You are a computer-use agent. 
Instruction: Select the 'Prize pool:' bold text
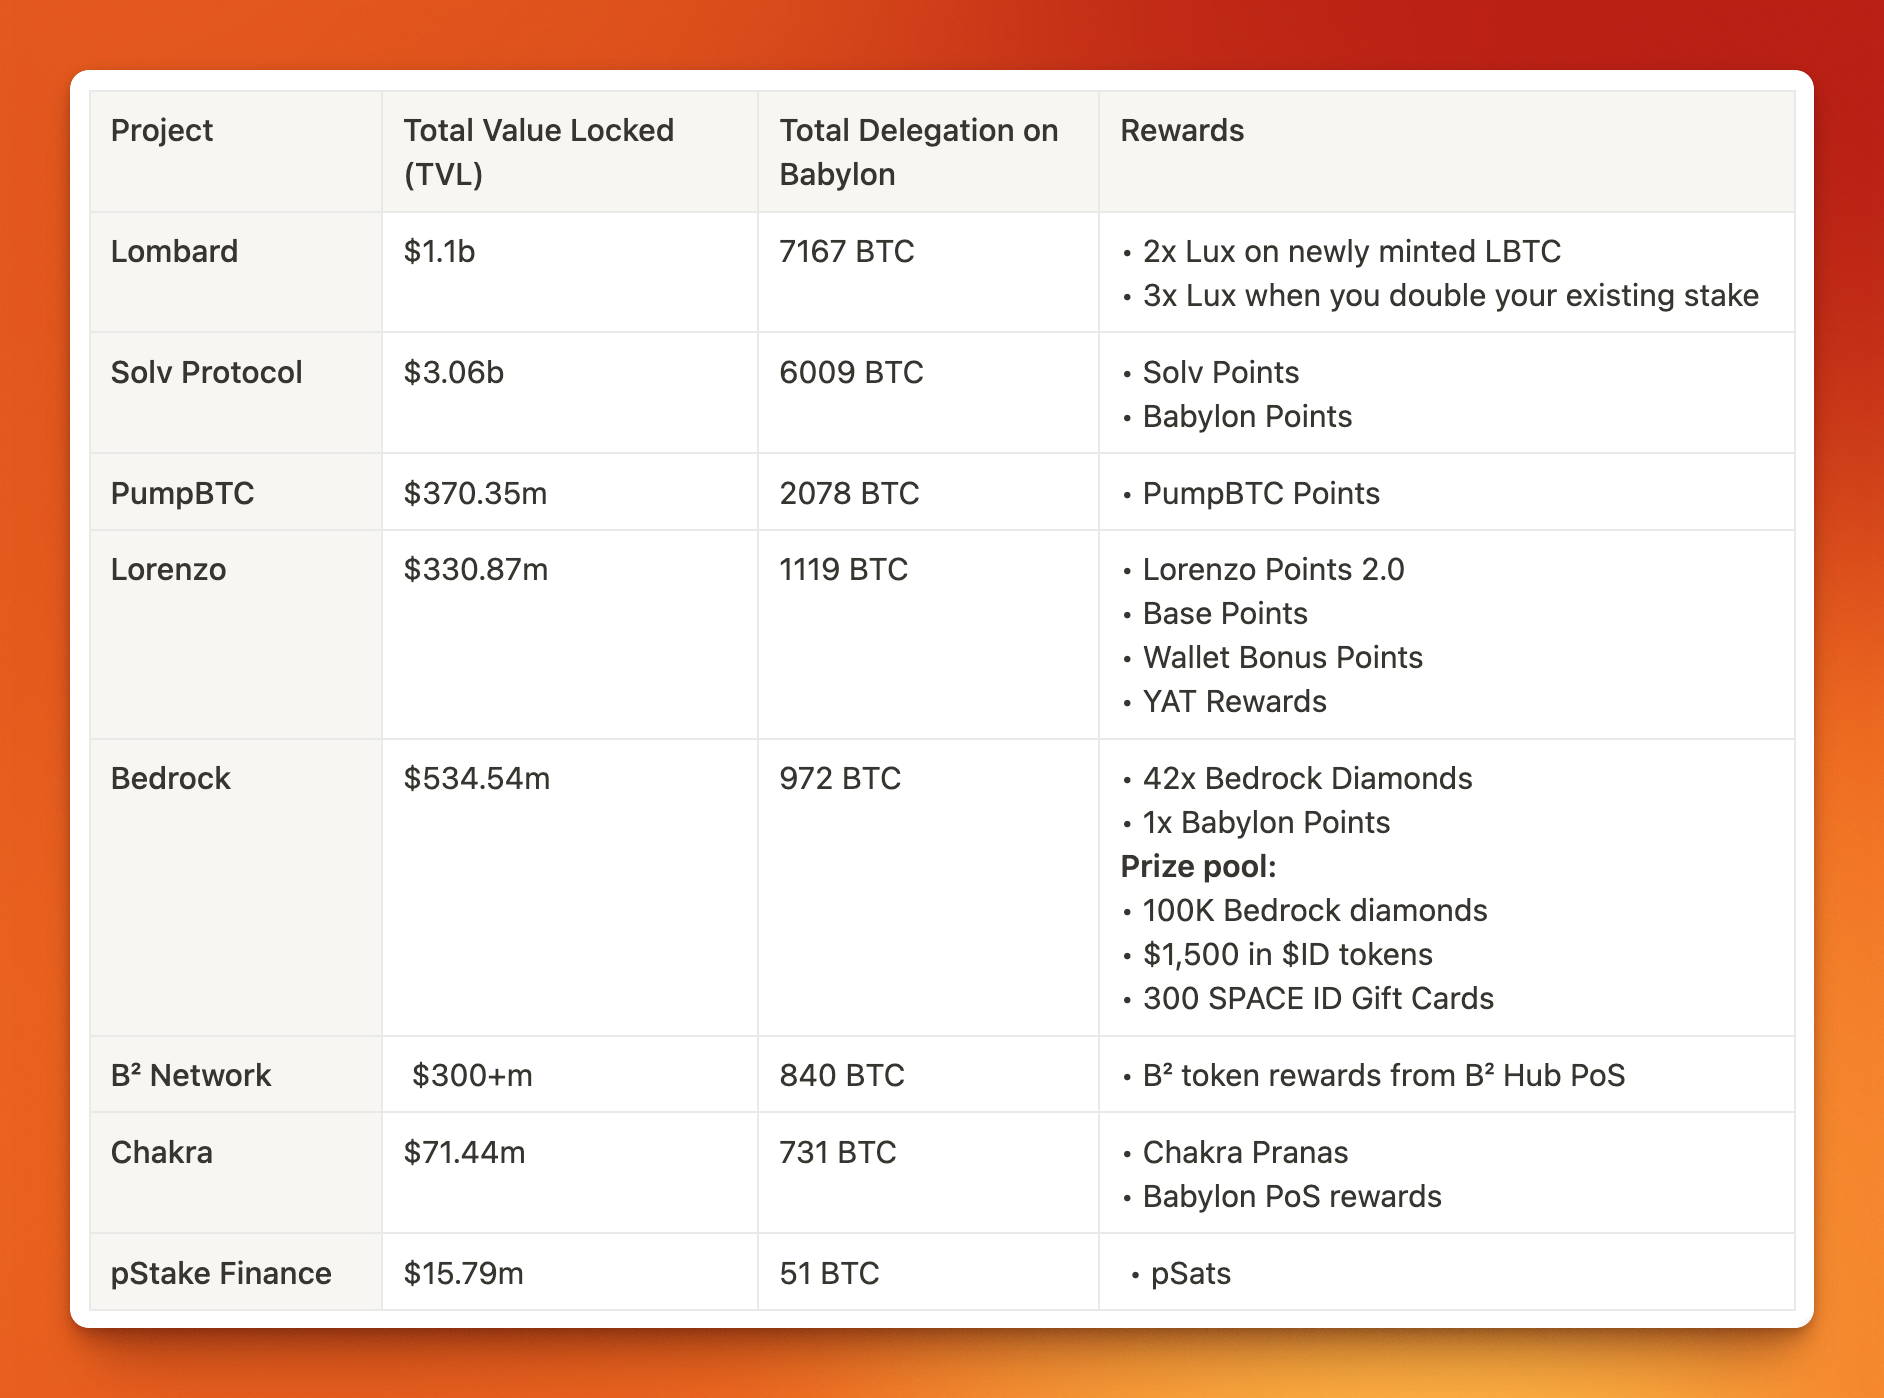1198,866
